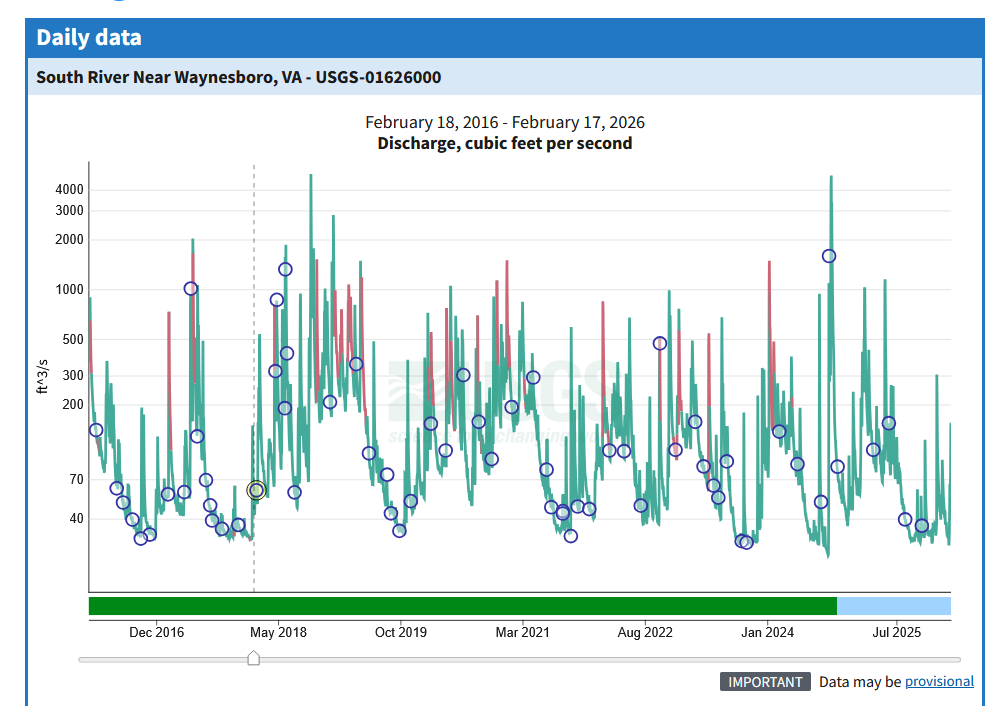Viewport: 998px width, 706px height.
Task: Click the ft^3/s y-axis label
Action: click(43, 376)
